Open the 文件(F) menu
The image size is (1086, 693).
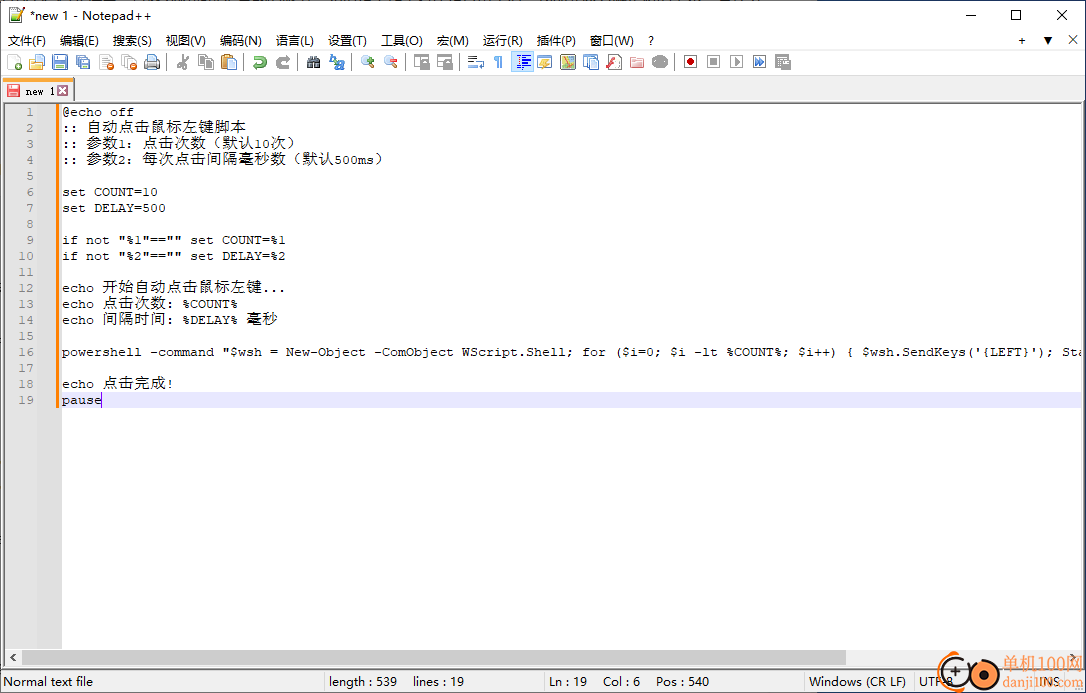coord(27,41)
